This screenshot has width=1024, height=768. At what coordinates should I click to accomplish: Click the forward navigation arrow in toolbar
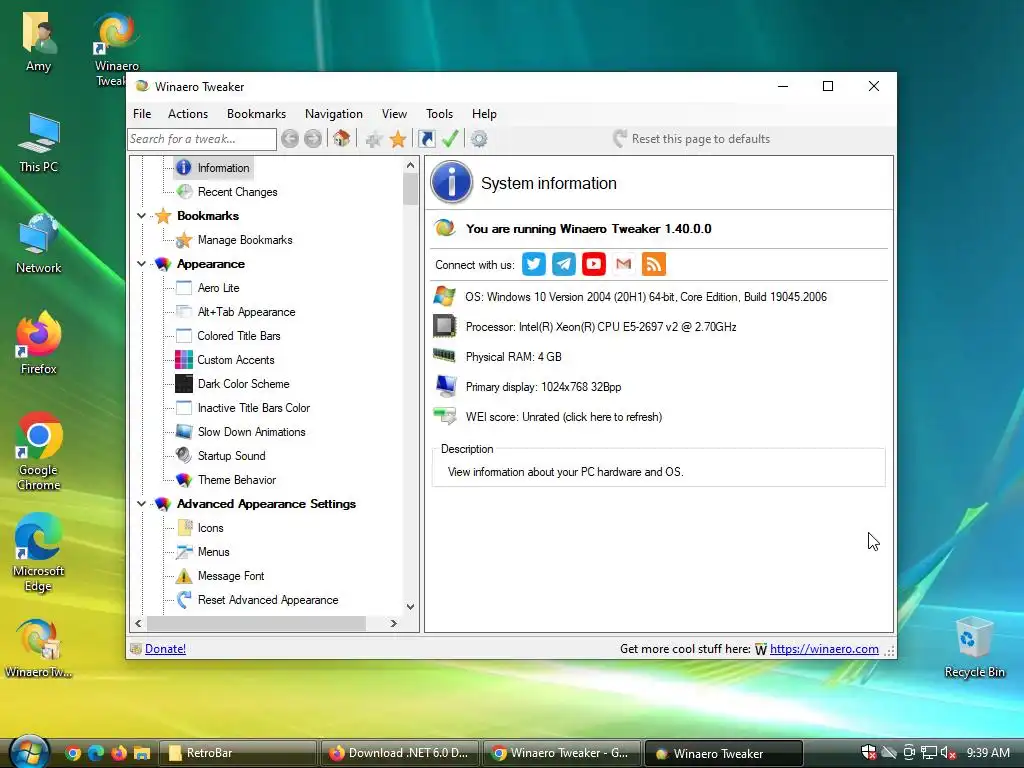[313, 138]
